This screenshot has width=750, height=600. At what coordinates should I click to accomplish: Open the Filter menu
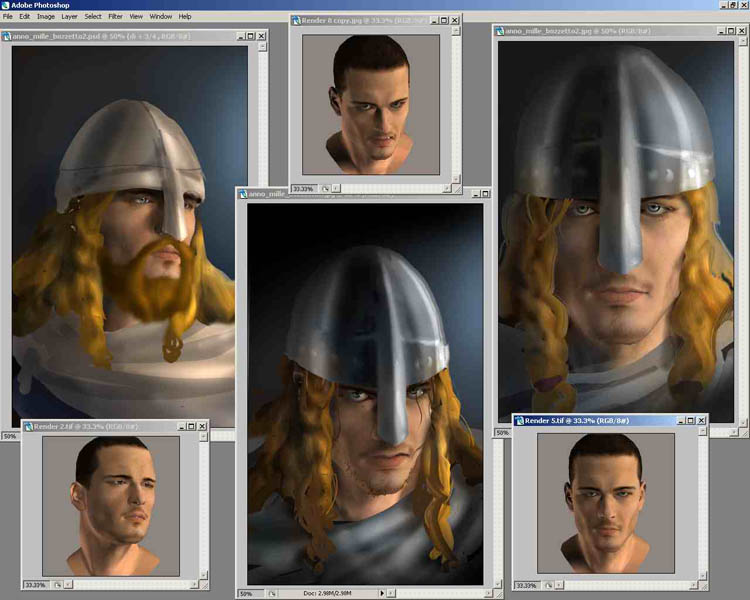point(115,17)
